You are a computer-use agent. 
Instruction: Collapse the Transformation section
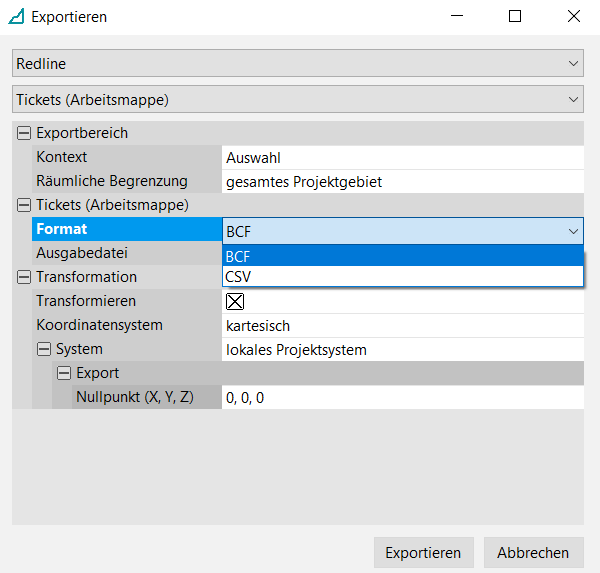24,277
